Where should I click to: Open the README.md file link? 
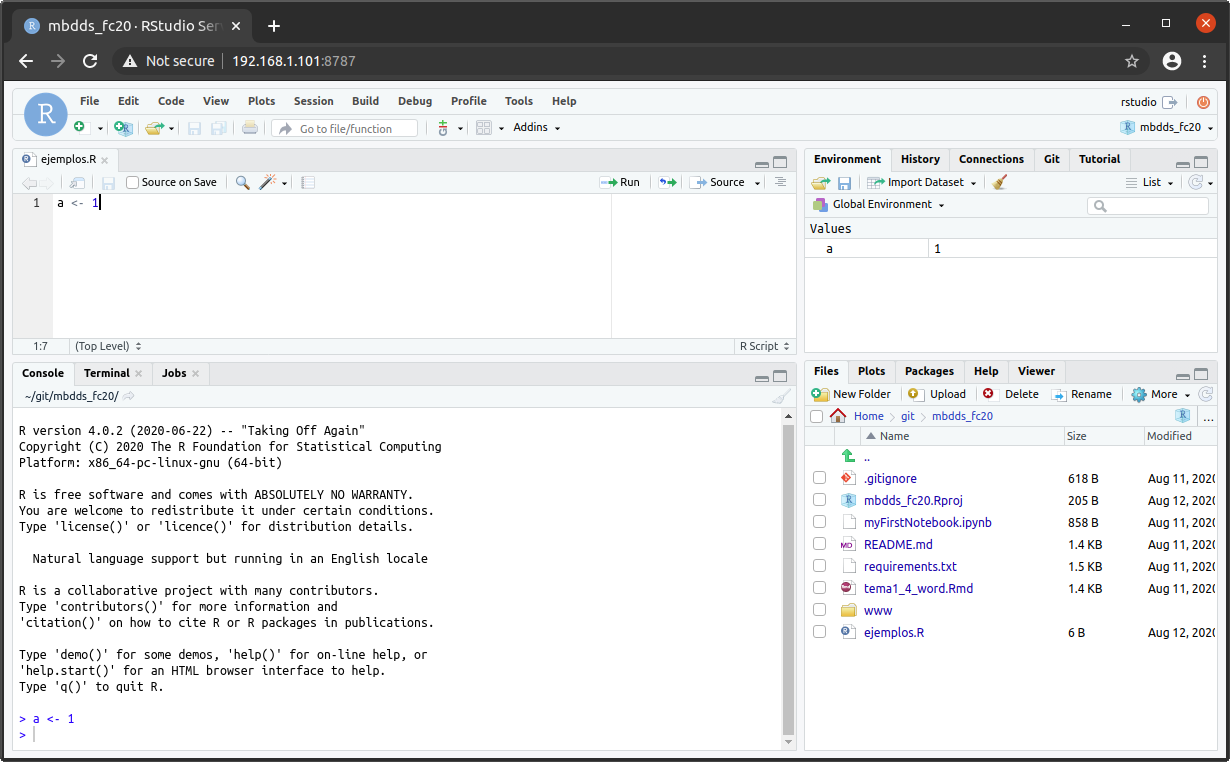[x=898, y=544]
